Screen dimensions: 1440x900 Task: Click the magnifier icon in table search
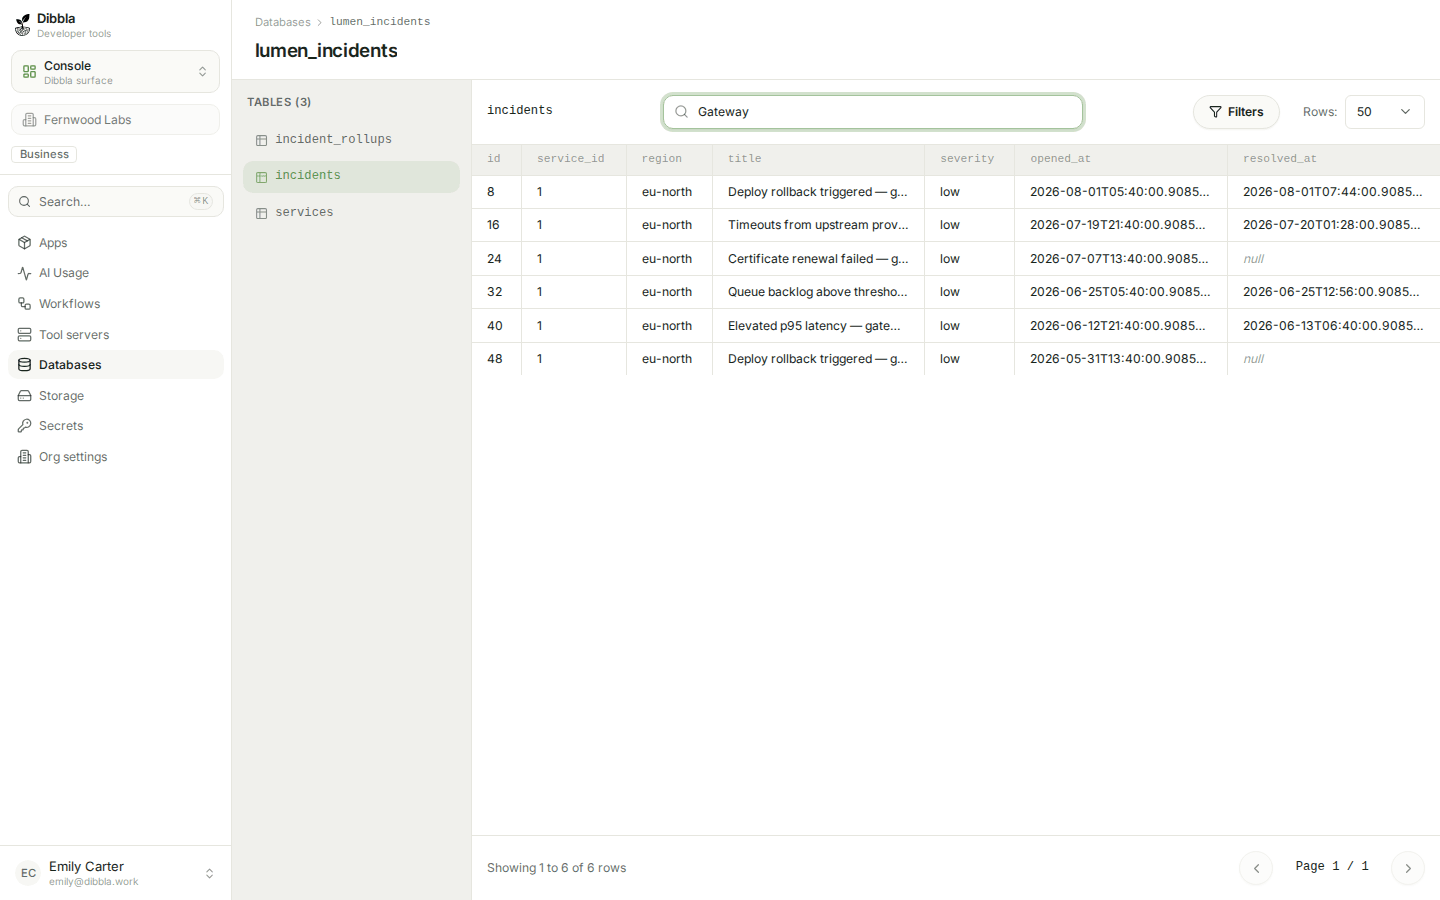pyautogui.click(x=681, y=112)
